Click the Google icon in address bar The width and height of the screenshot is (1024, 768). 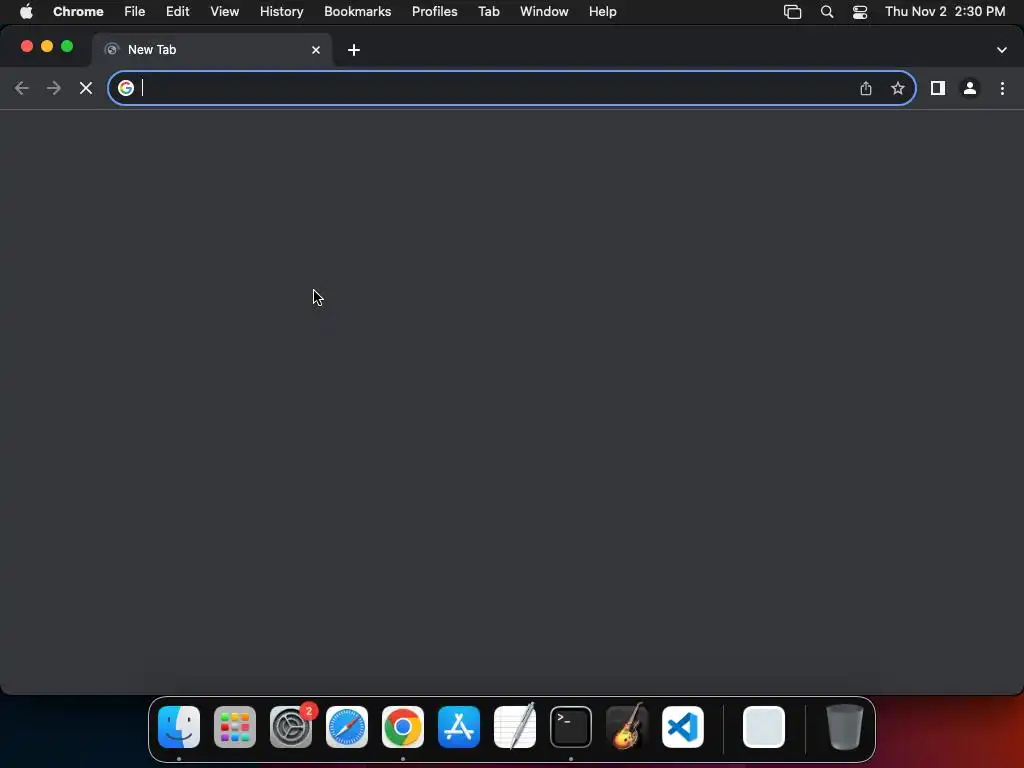pos(126,88)
